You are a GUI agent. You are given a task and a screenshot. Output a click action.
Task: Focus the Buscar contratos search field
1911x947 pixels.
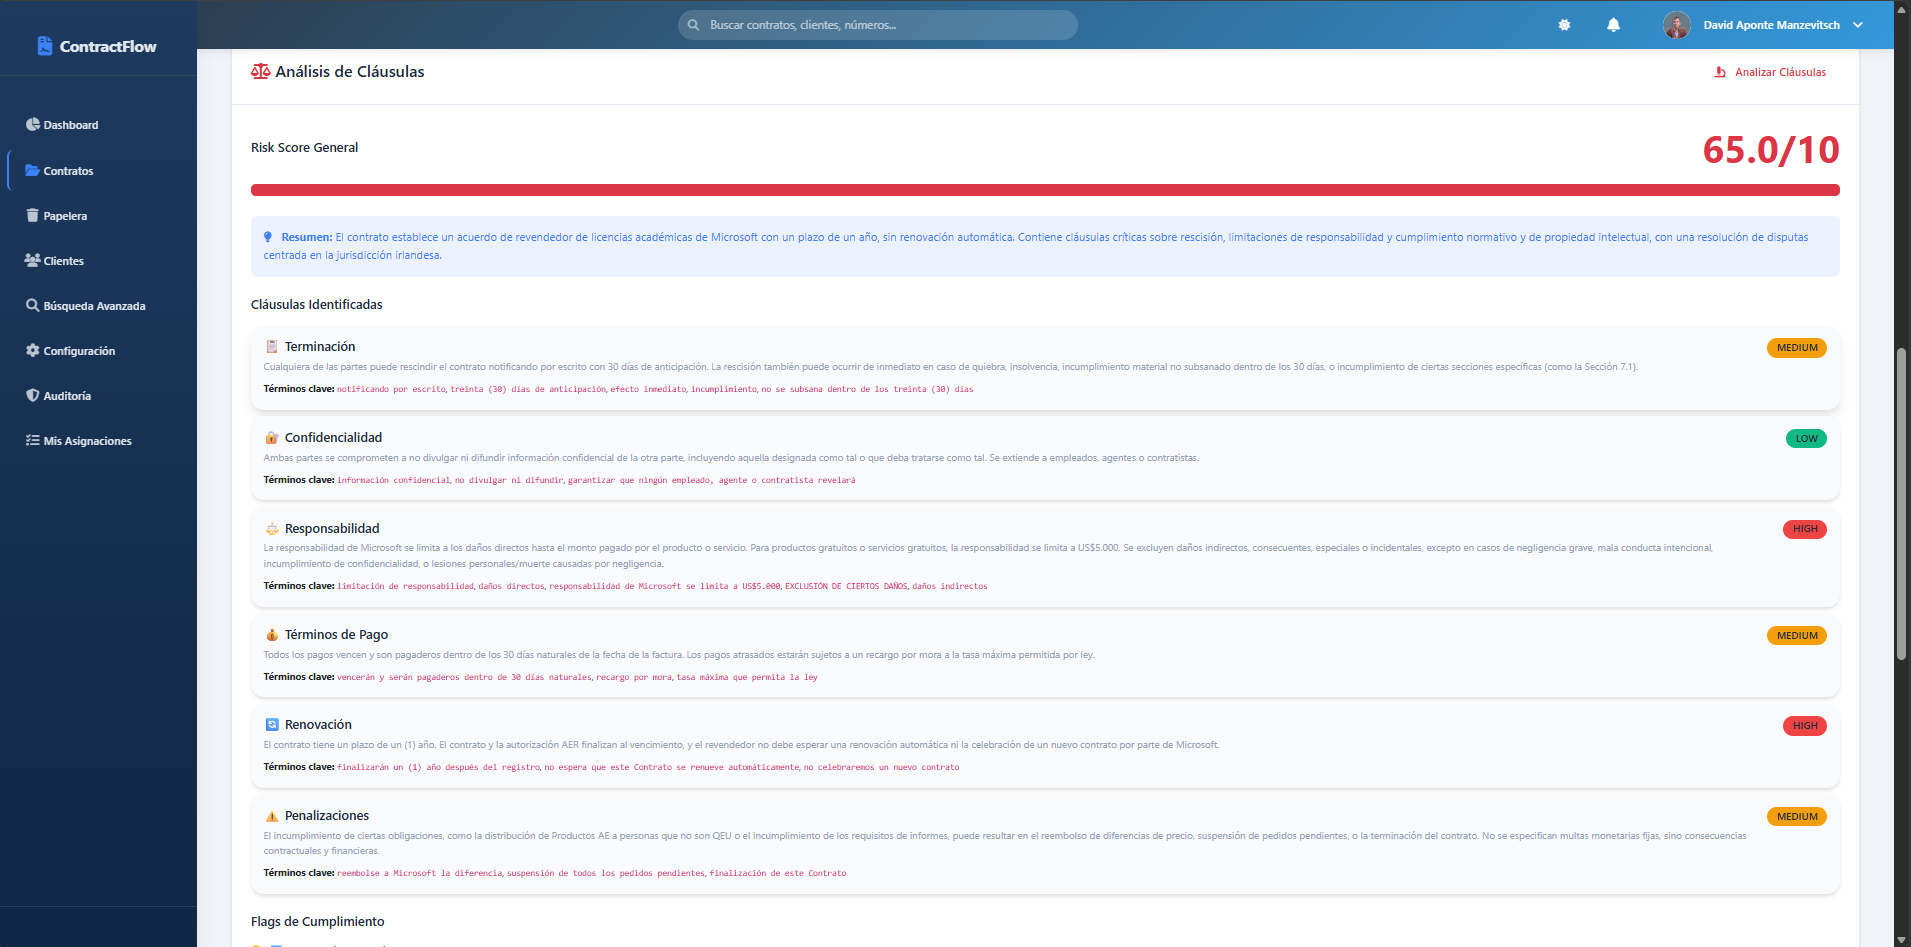pyautogui.click(x=878, y=25)
